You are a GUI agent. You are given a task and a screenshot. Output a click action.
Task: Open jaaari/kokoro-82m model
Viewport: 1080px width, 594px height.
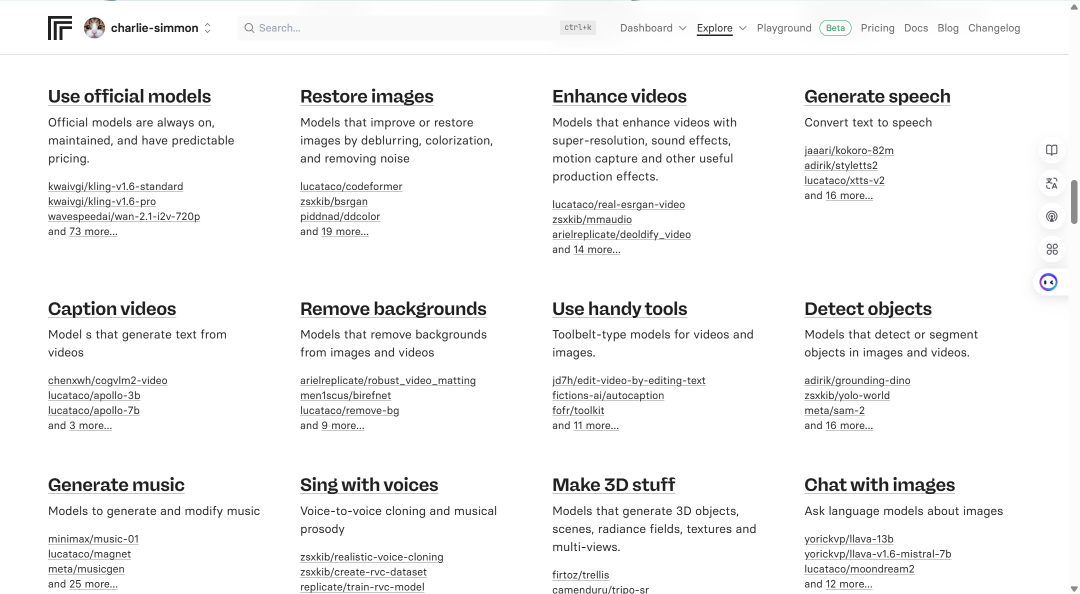click(x=849, y=151)
